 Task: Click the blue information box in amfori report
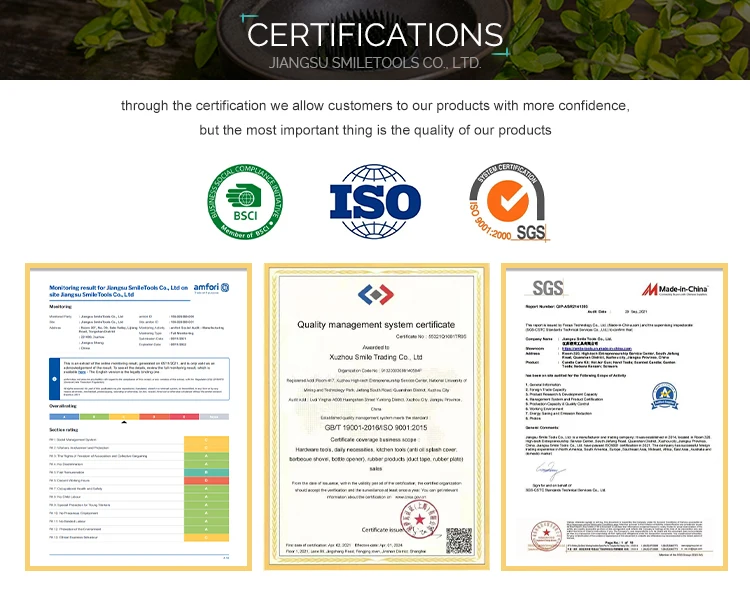[139, 379]
